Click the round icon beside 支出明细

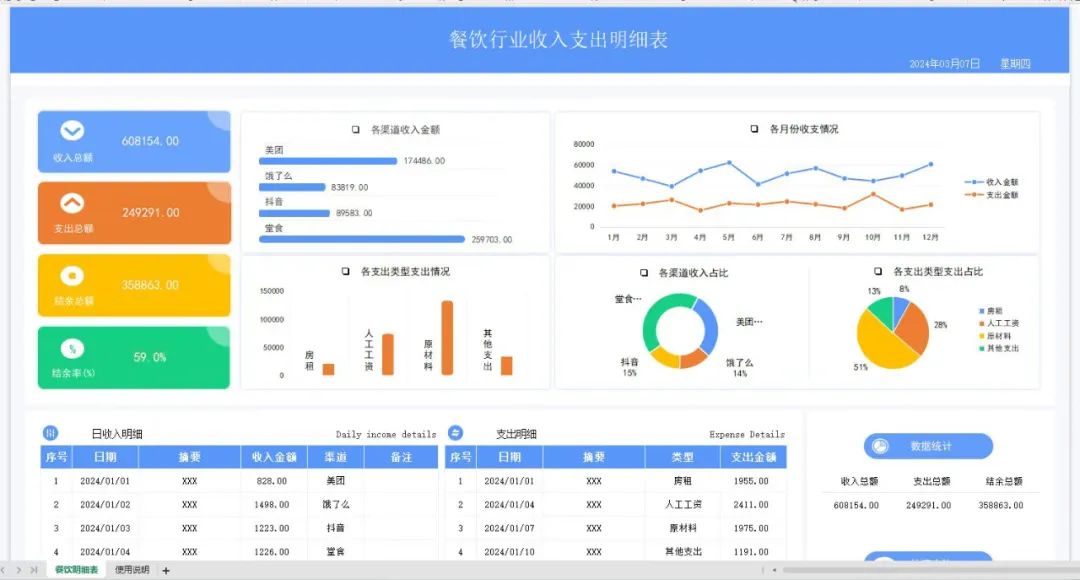coord(455,433)
